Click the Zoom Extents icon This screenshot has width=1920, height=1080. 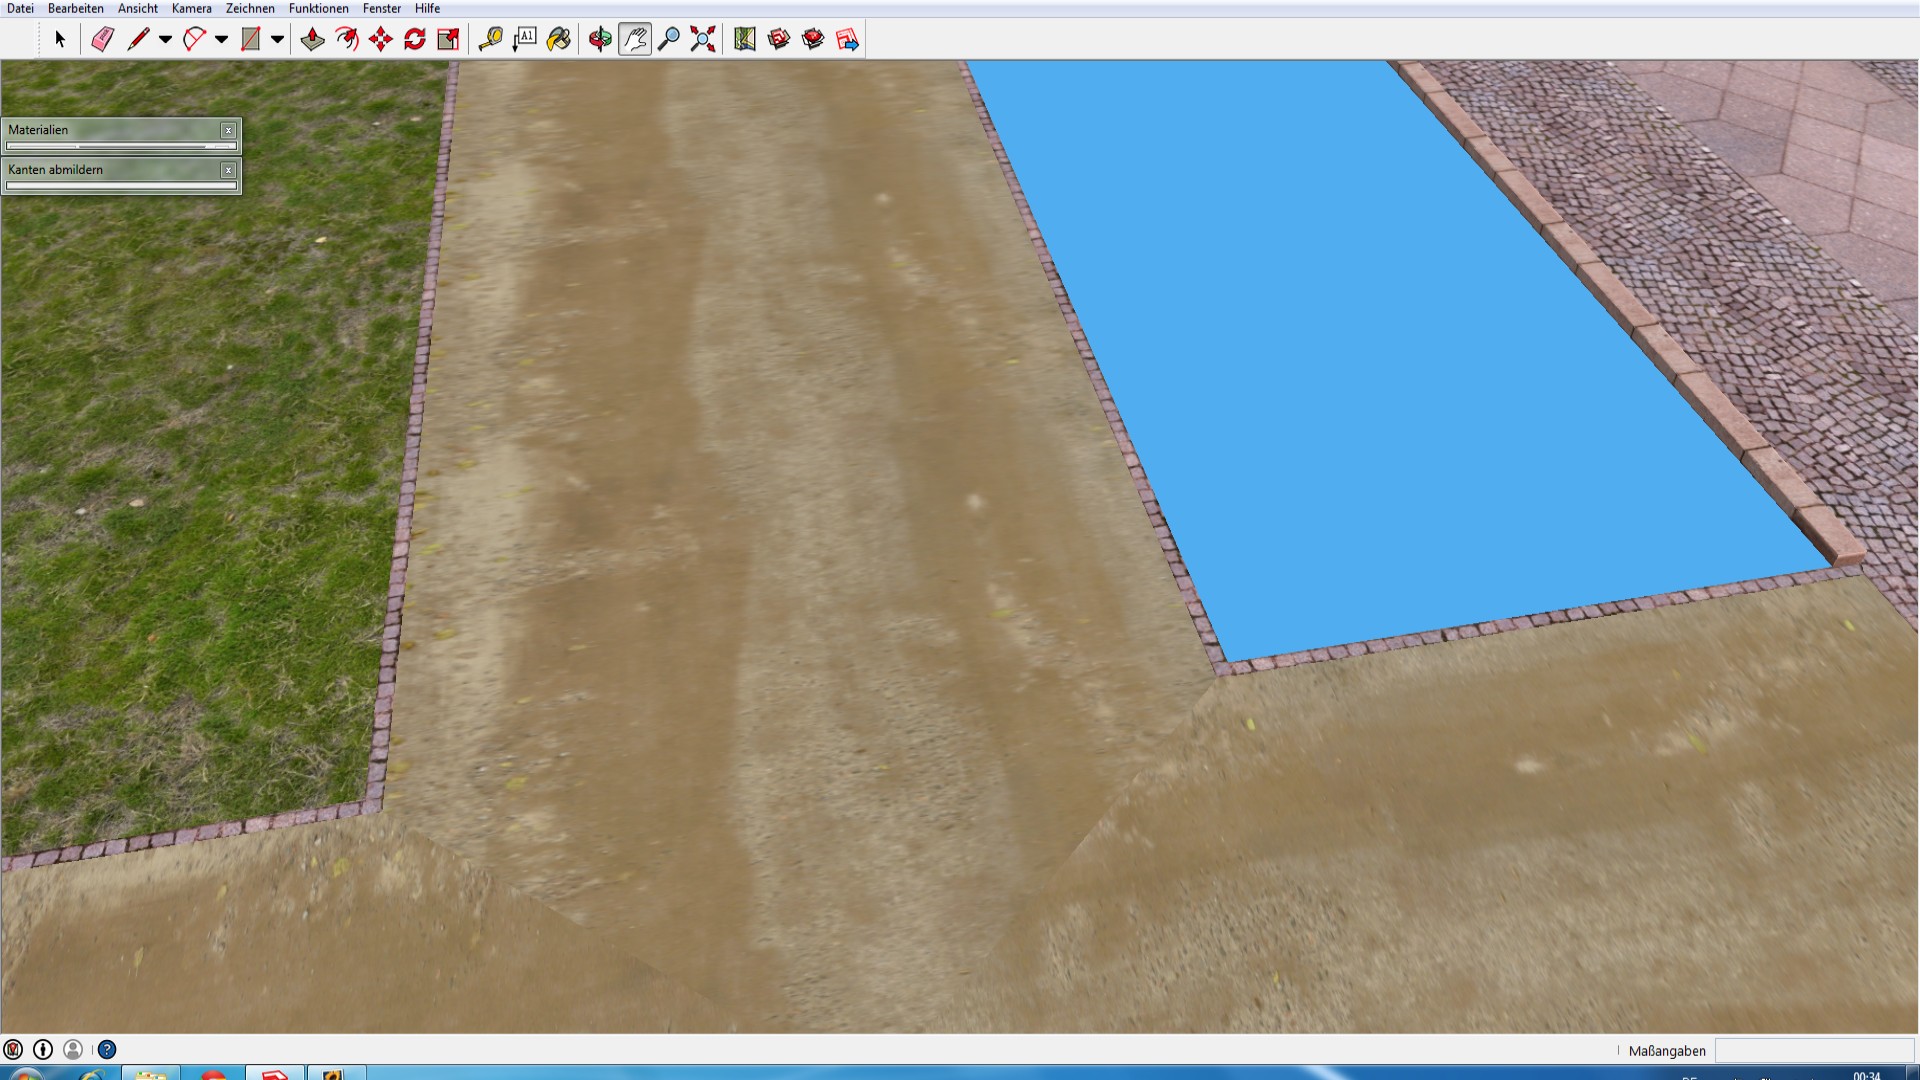(x=703, y=39)
